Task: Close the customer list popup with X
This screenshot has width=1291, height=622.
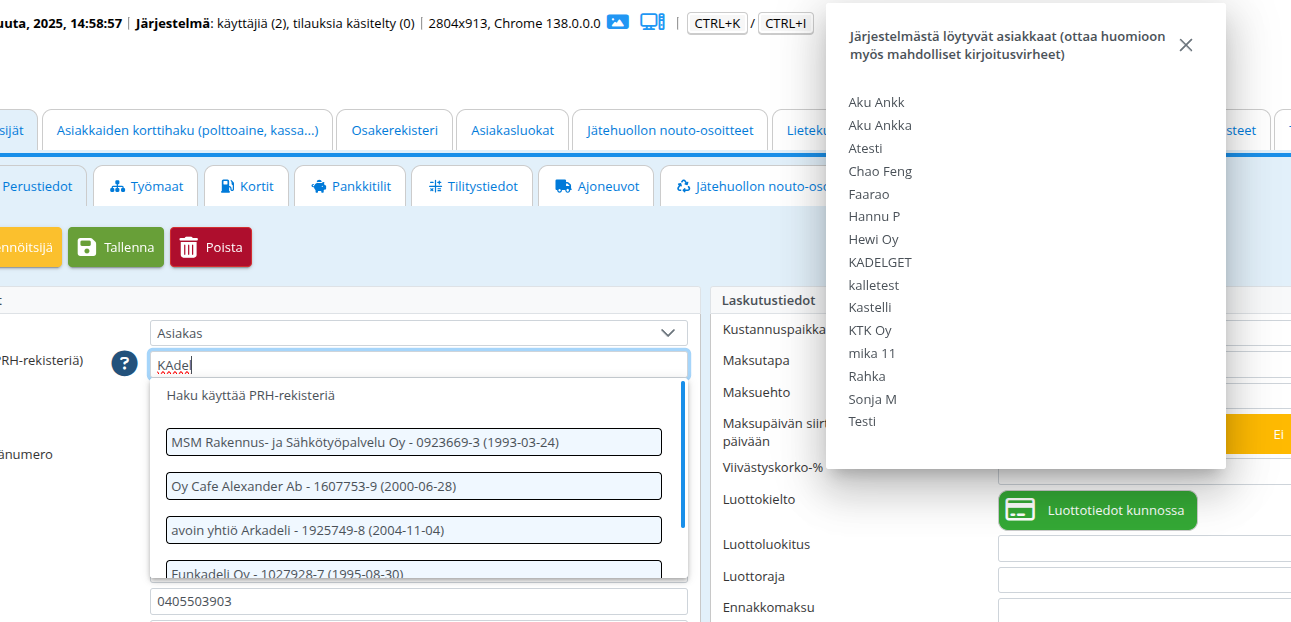Action: click(x=1185, y=45)
